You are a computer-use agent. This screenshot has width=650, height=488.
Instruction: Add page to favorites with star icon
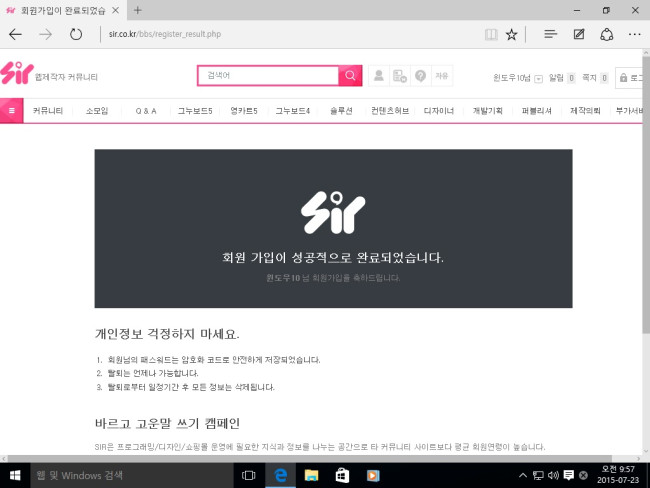pos(512,34)
